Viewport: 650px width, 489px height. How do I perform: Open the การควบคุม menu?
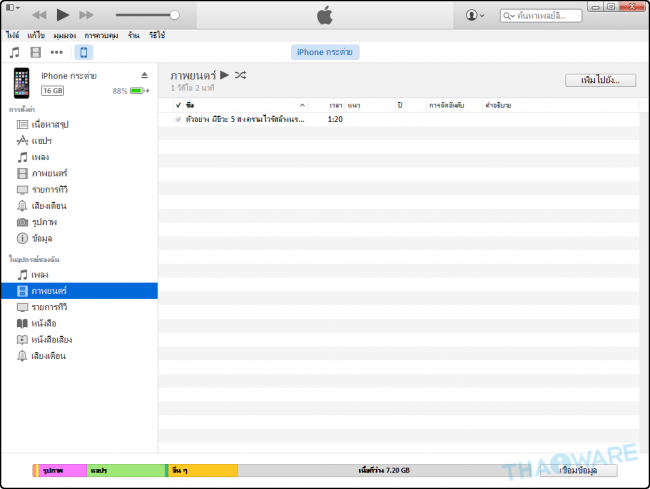click(101, 35)
